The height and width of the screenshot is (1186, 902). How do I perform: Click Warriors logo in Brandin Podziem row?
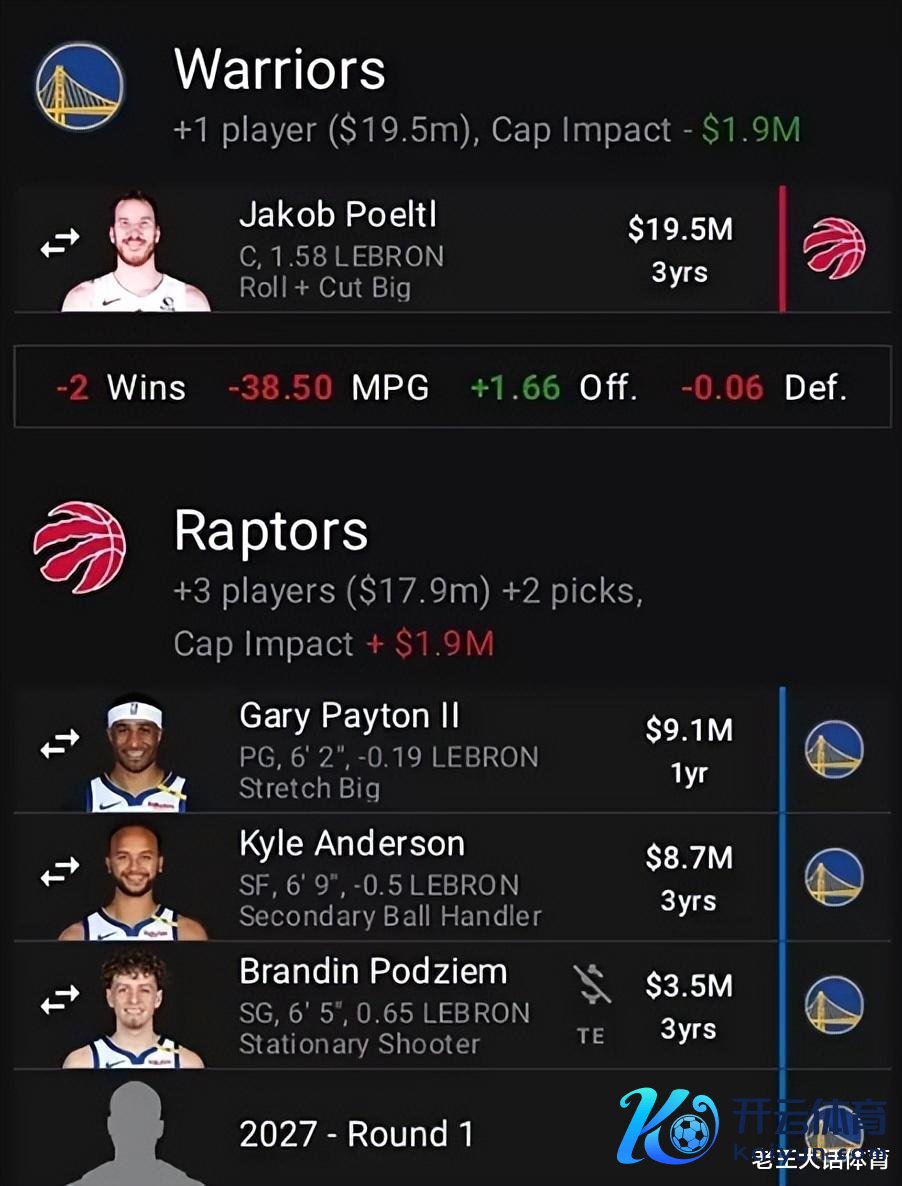pyautogui.click(x=834, y=1005)
